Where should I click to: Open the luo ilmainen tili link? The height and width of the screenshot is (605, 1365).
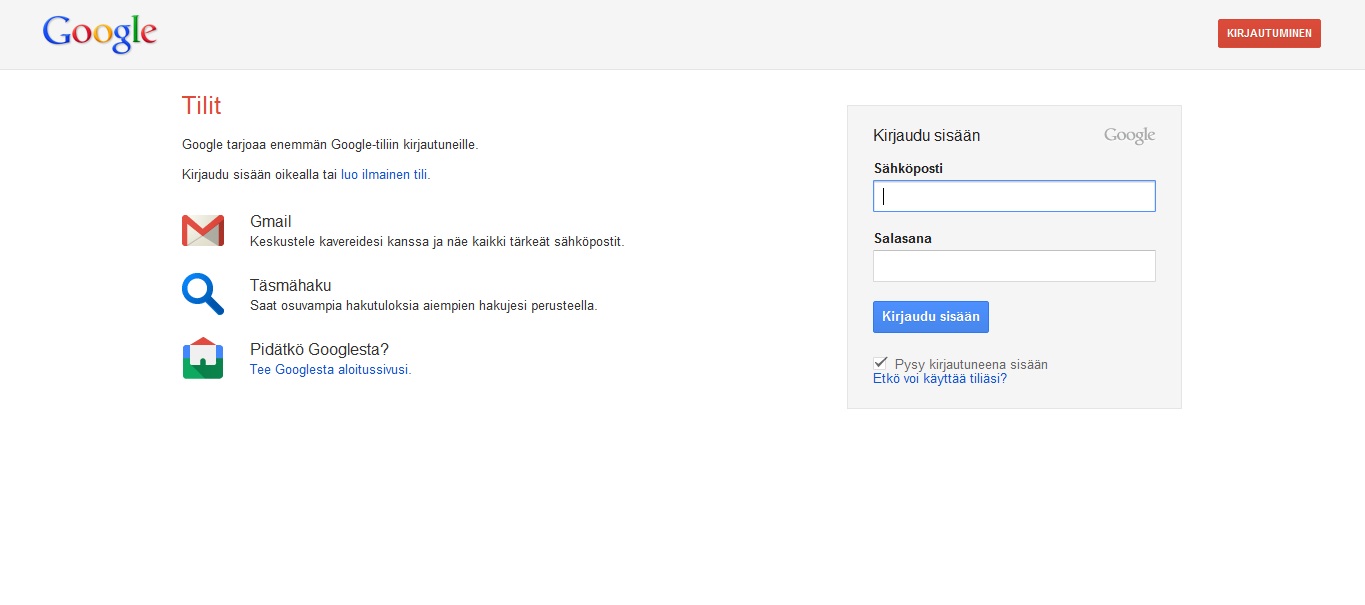384,174
